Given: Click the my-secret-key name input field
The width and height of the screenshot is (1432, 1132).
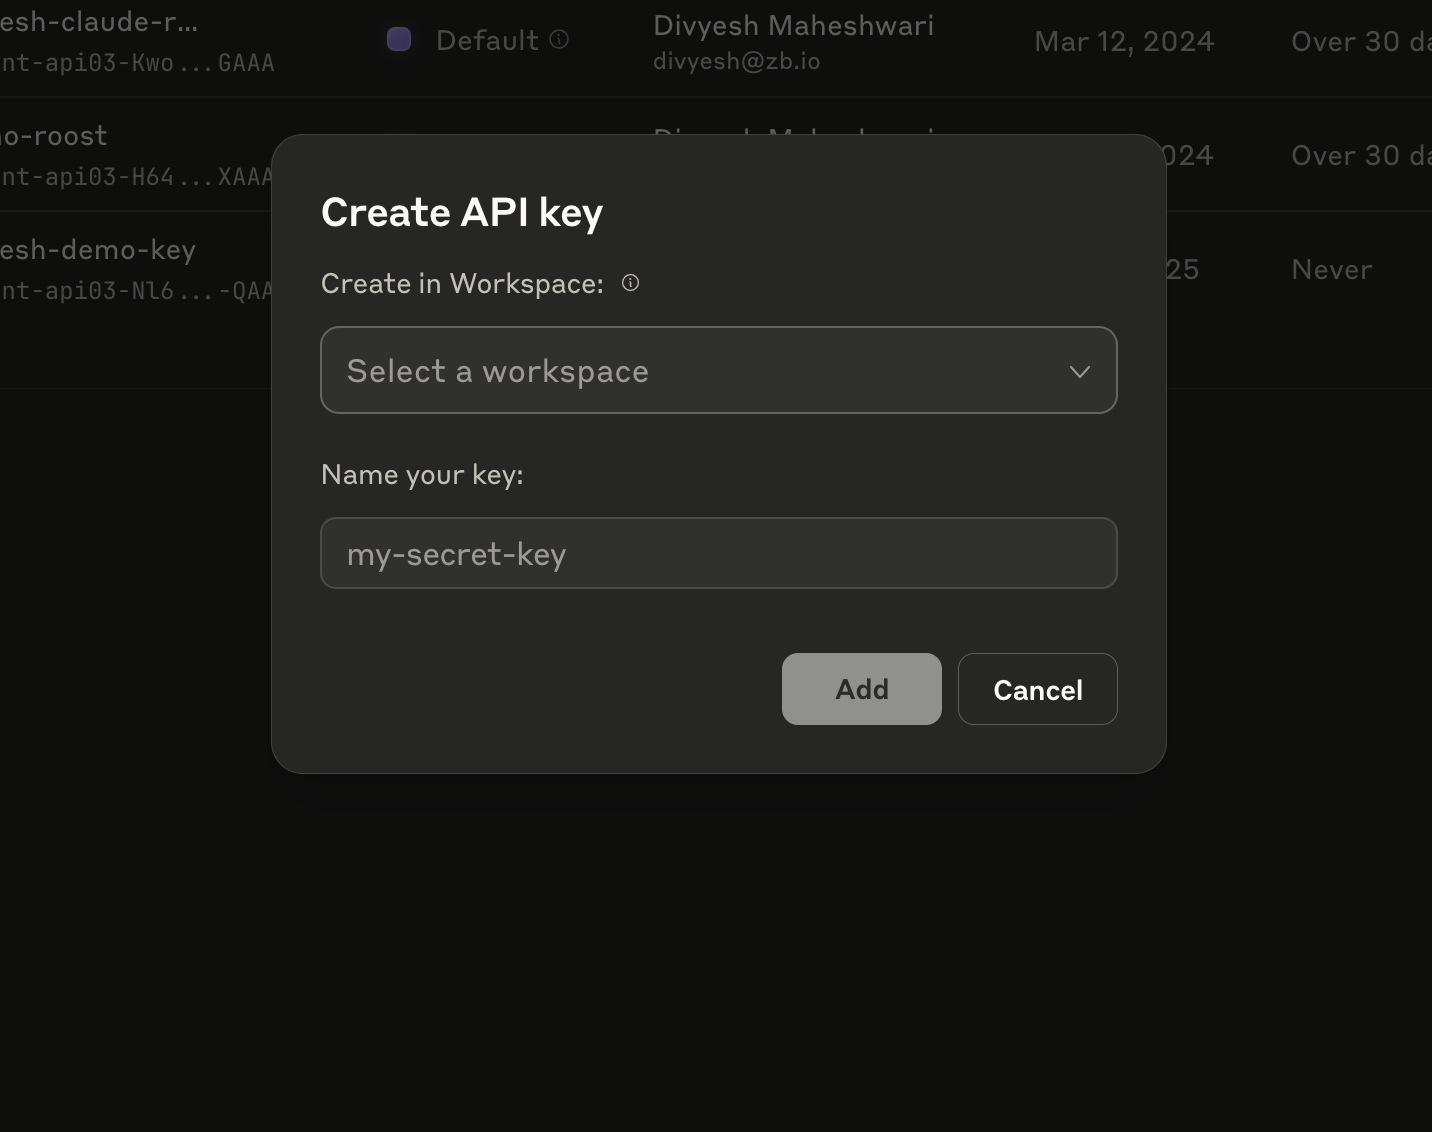Looking at the screenshot, I should tap(718, 553).
